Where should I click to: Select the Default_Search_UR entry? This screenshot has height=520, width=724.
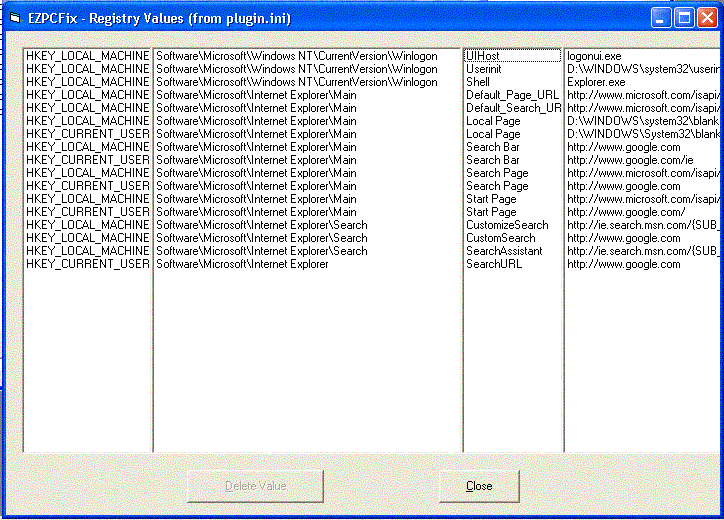tap(512, 108)
